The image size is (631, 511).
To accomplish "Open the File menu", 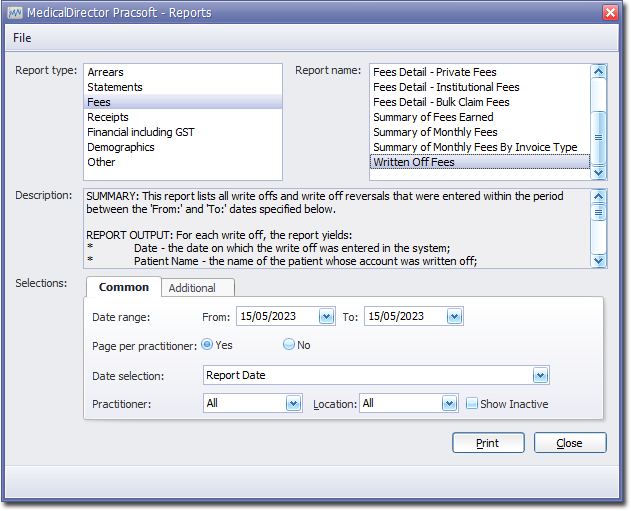I will (22, 38).
